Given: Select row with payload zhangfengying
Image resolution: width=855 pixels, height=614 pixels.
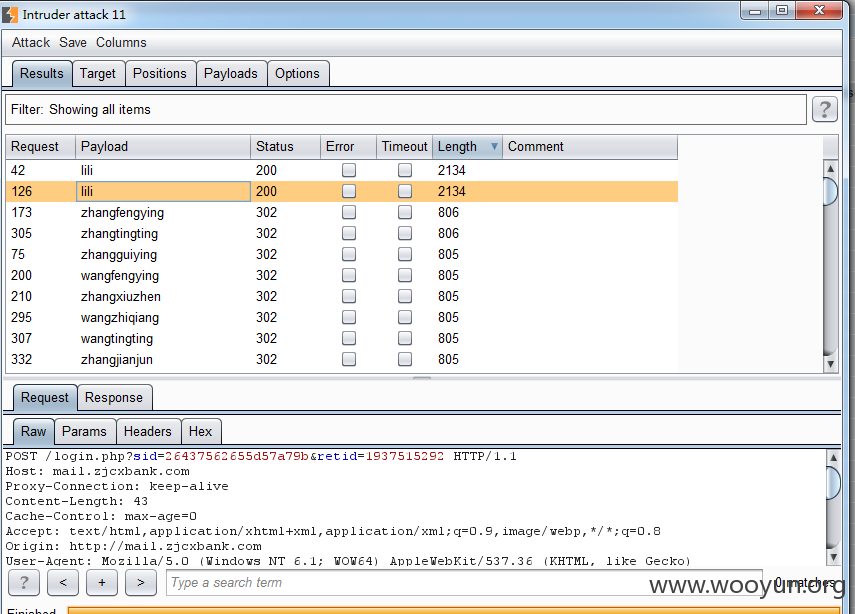Looking at the screenshot, I should tap(342, 212).
